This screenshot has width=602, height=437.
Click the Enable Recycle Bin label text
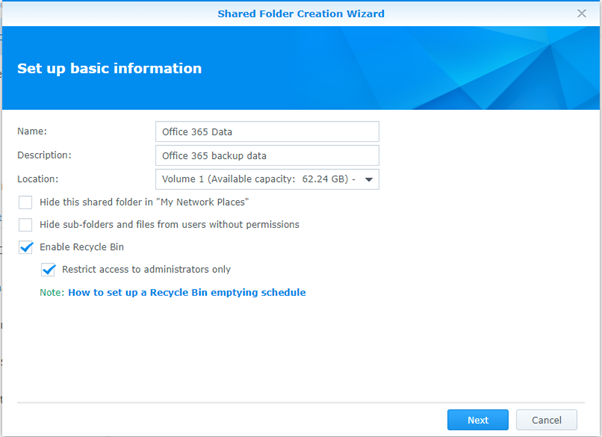pyautogui.click(x=82, y=247)
